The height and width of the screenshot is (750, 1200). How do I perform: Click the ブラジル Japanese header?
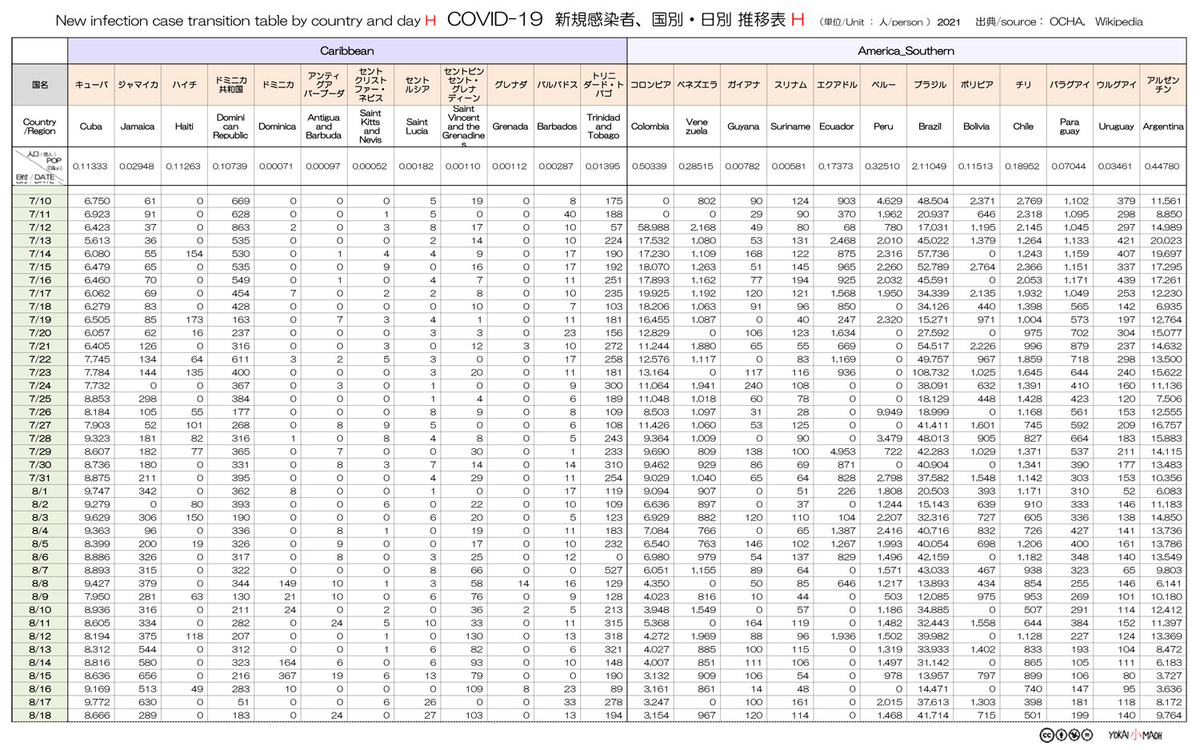pos(931,86)
